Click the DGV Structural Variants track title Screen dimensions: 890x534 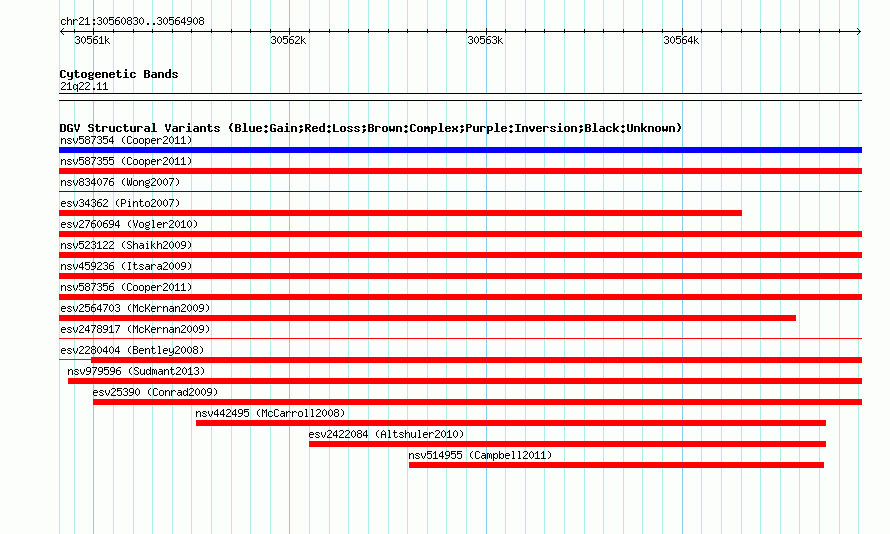pos(371,128)
